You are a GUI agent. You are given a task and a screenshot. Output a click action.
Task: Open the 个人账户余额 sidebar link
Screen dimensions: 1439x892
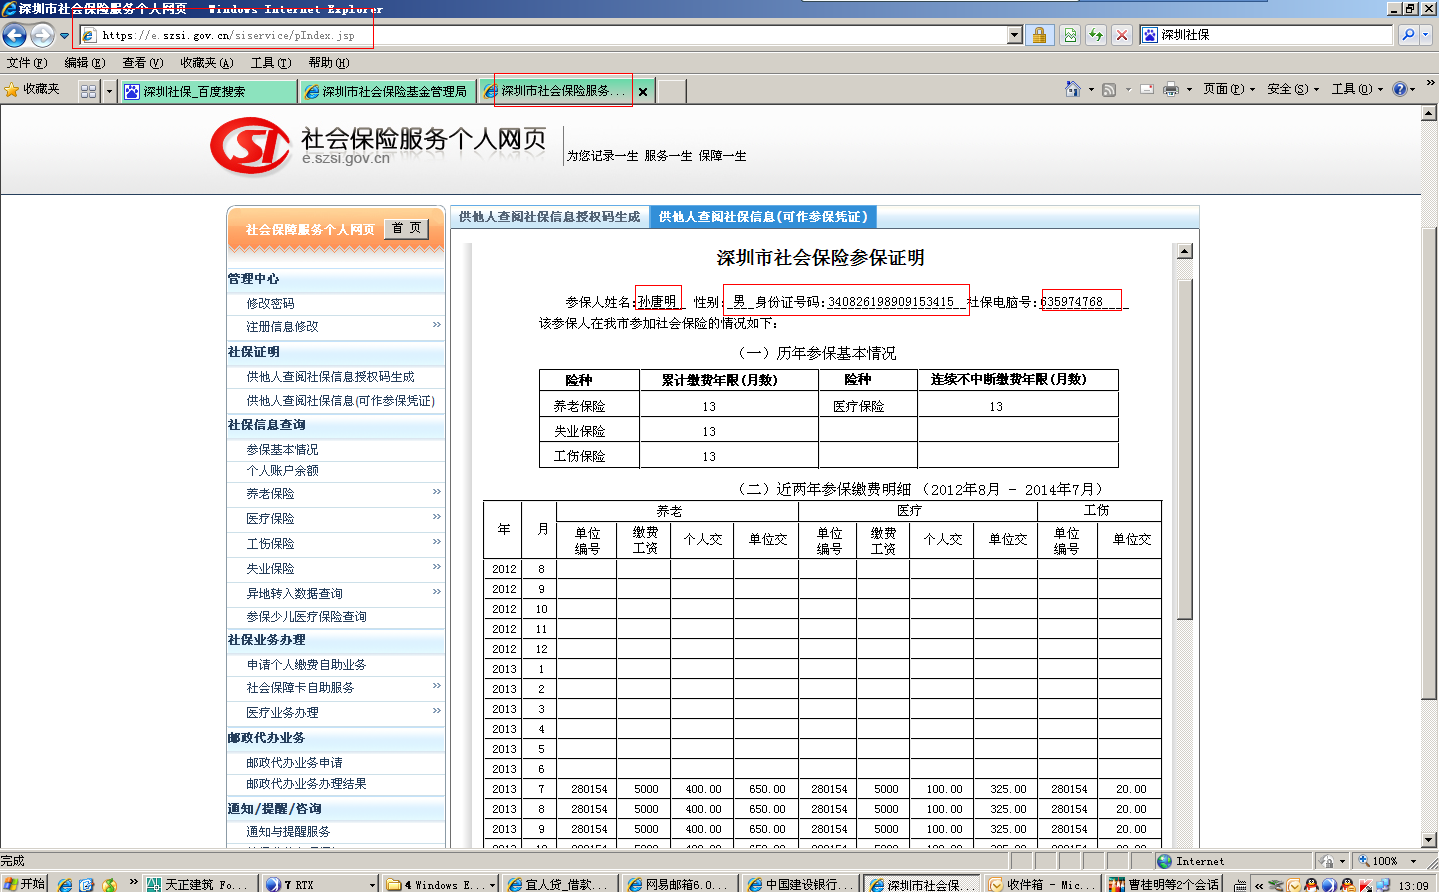click(282, 470)
